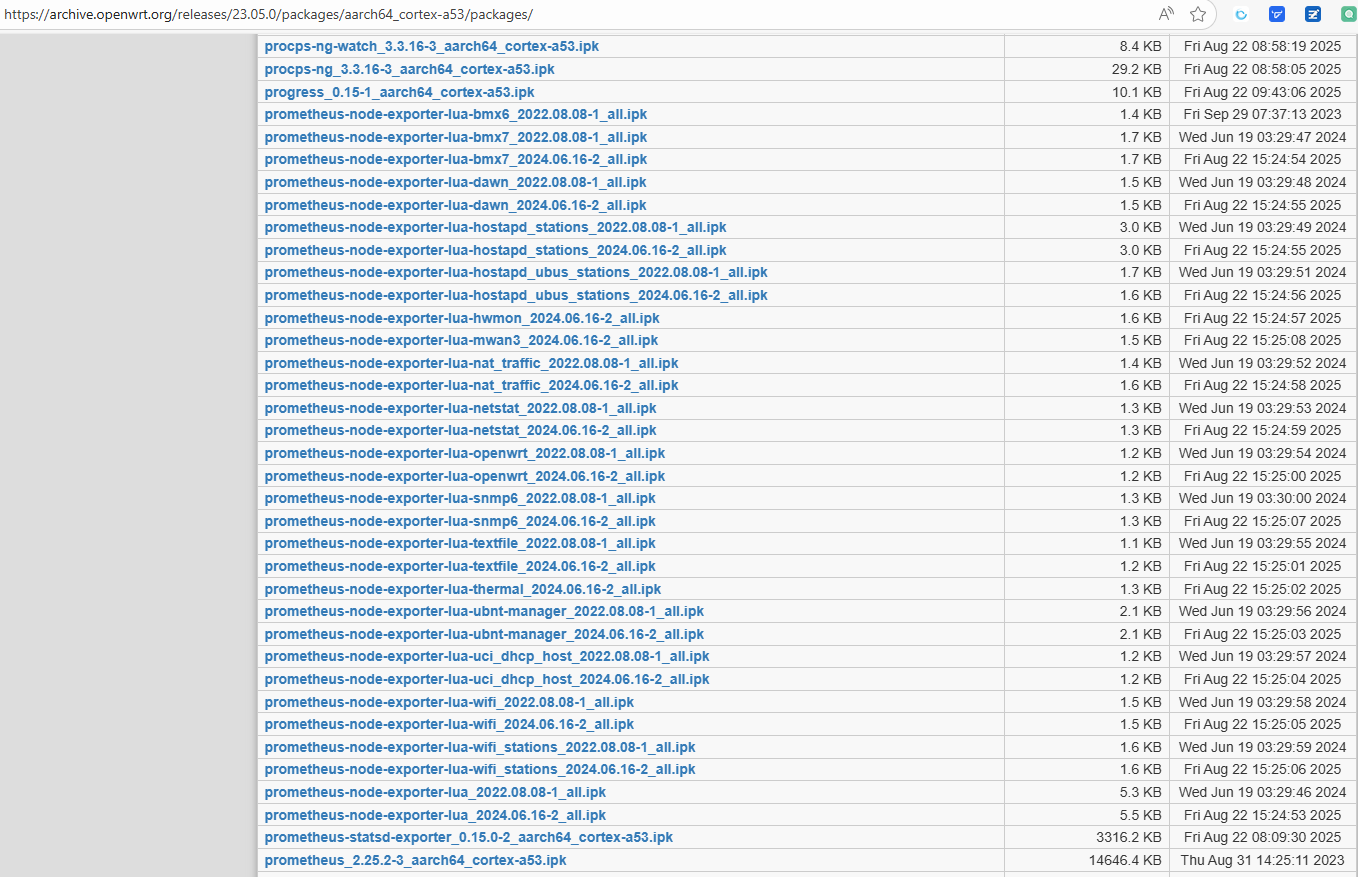1358x877 pixels.
Task: Download lua-uci_dhcp_host_2024.06.16-2_all.ipk
Action: [487, 679]
